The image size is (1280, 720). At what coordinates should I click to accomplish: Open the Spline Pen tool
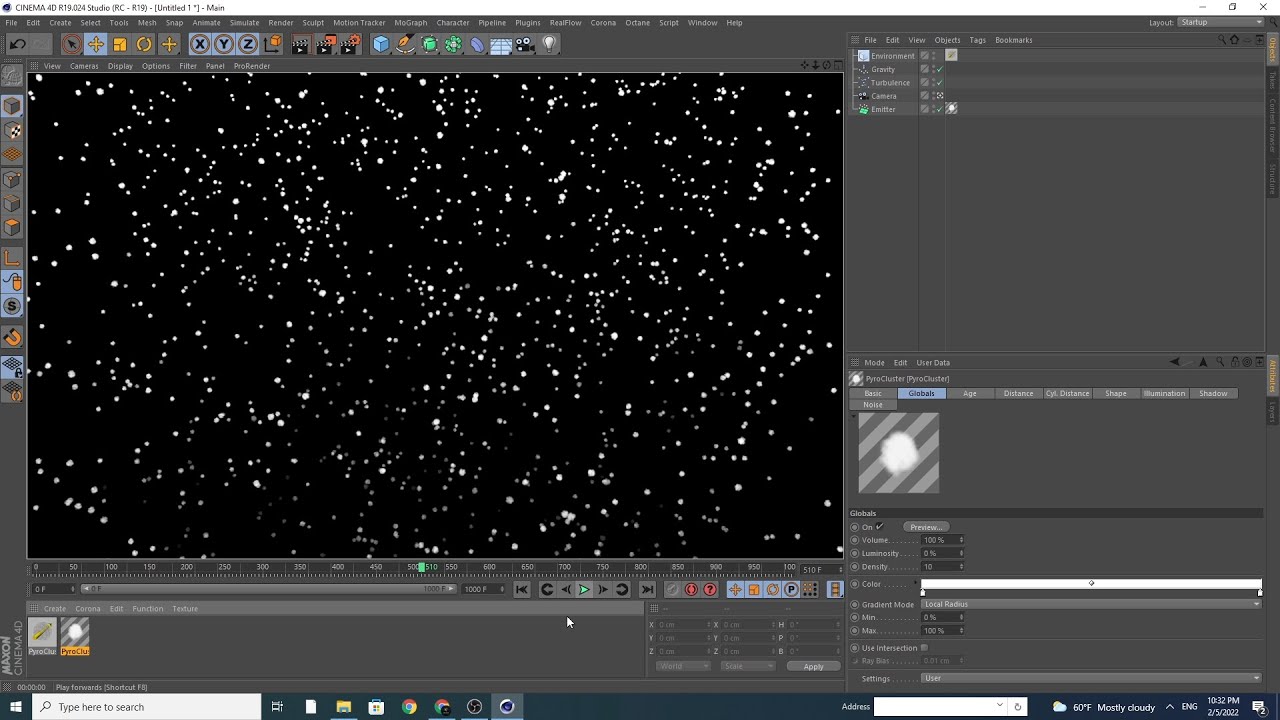coord(405,44)
